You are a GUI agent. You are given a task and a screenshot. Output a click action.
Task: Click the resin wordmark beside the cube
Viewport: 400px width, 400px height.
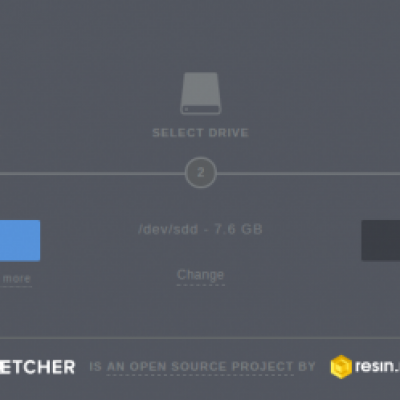[x=377, y=367]
